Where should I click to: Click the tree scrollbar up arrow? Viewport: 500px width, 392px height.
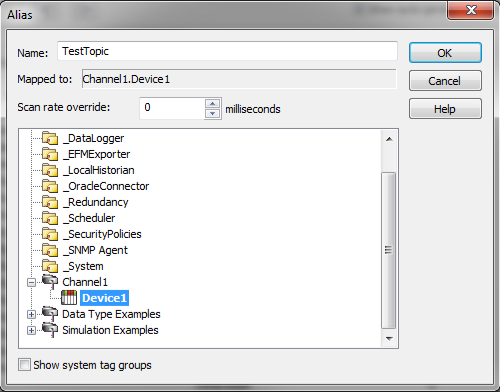(x=389, y=139)
